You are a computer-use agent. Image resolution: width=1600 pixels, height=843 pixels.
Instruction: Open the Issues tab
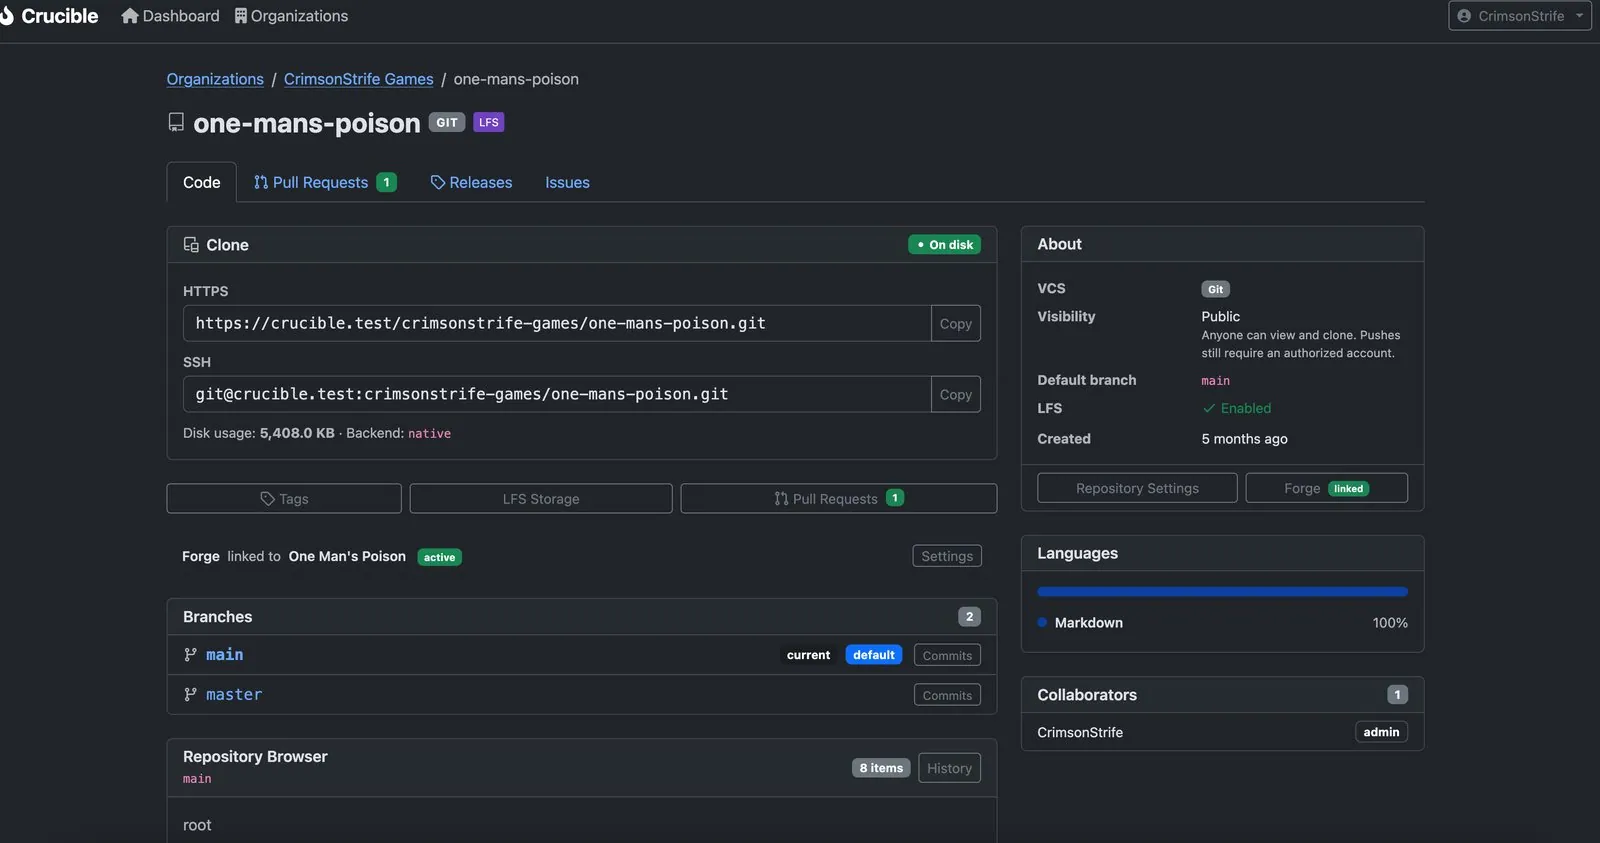coord(567,182)
